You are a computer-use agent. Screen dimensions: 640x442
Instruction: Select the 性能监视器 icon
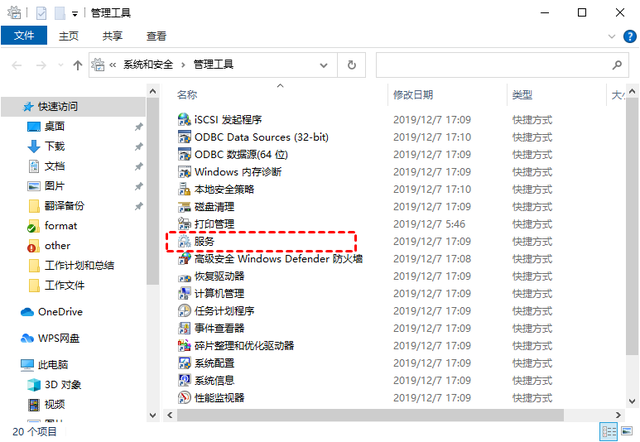[184, 398]
